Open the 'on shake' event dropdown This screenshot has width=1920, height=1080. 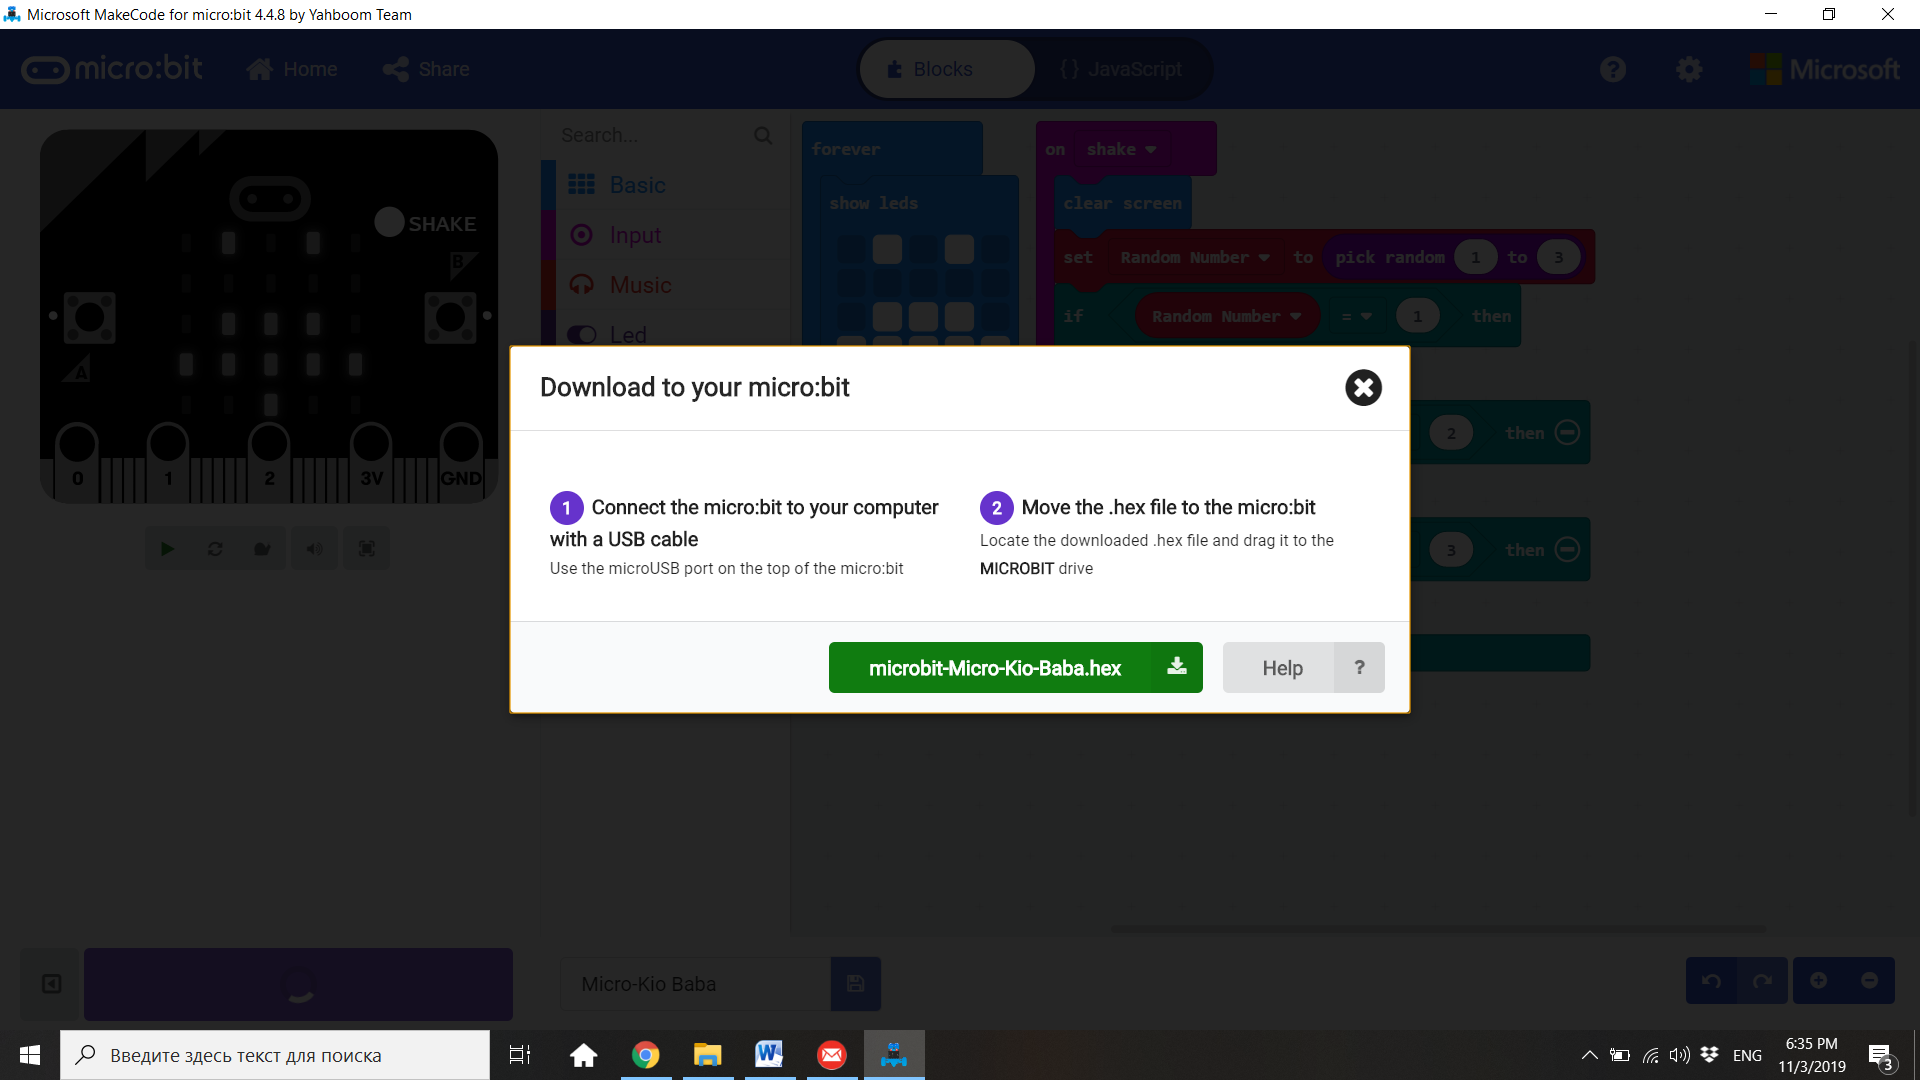1150,149
